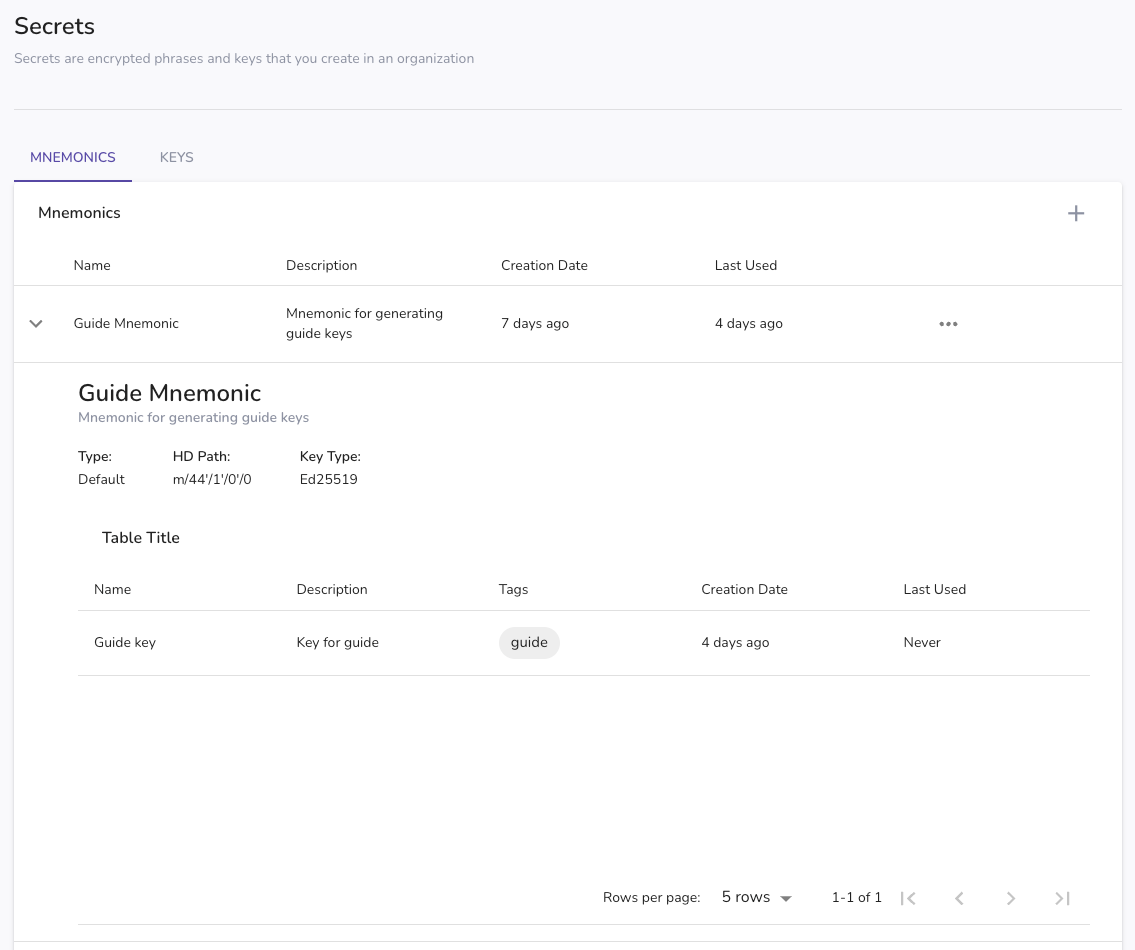Viewport: 1135px width, 950px height.
Task: Click the '7 days ago' creation date cell
Action: [535, 323]
